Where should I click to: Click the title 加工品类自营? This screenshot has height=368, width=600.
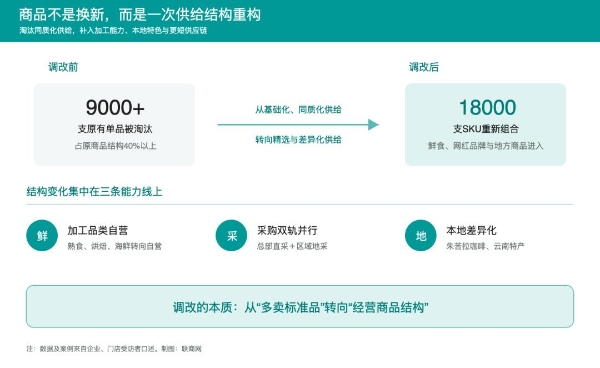point(98,230)
